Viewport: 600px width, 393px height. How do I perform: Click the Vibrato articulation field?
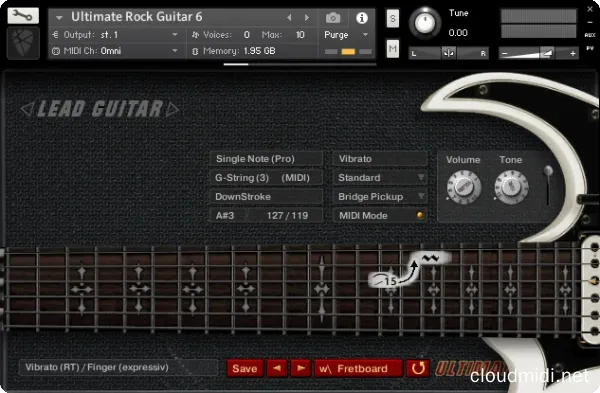(380, 159)
